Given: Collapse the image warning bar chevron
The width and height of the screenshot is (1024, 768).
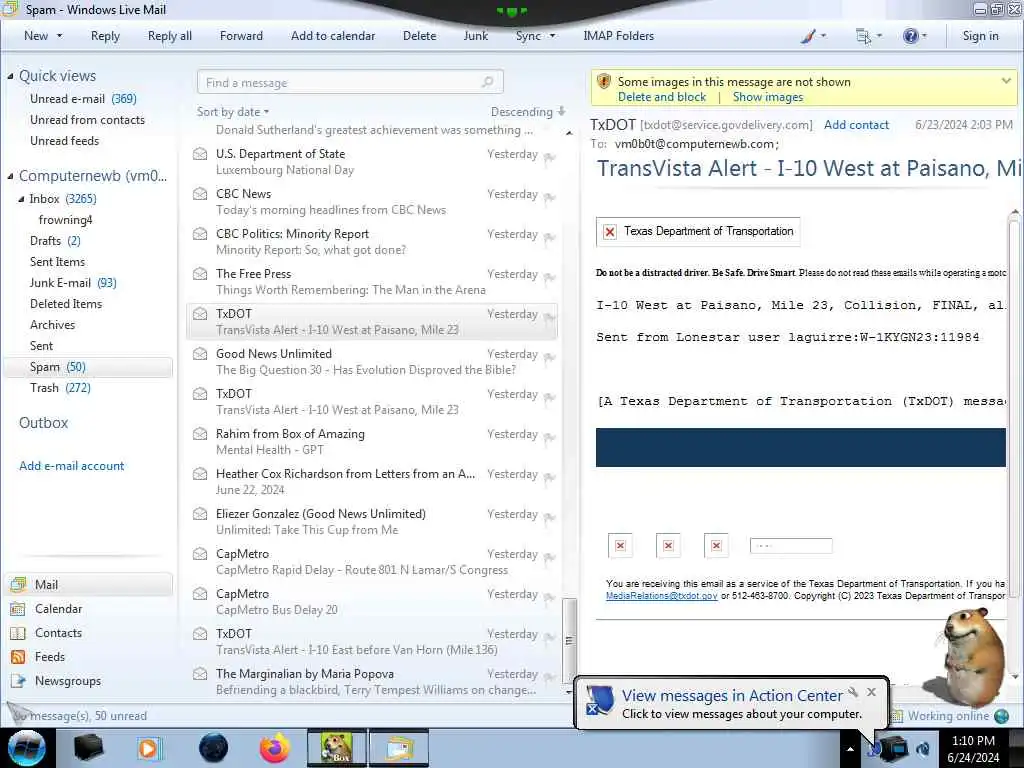Looking at the screenshot, I should [1006, 81].
